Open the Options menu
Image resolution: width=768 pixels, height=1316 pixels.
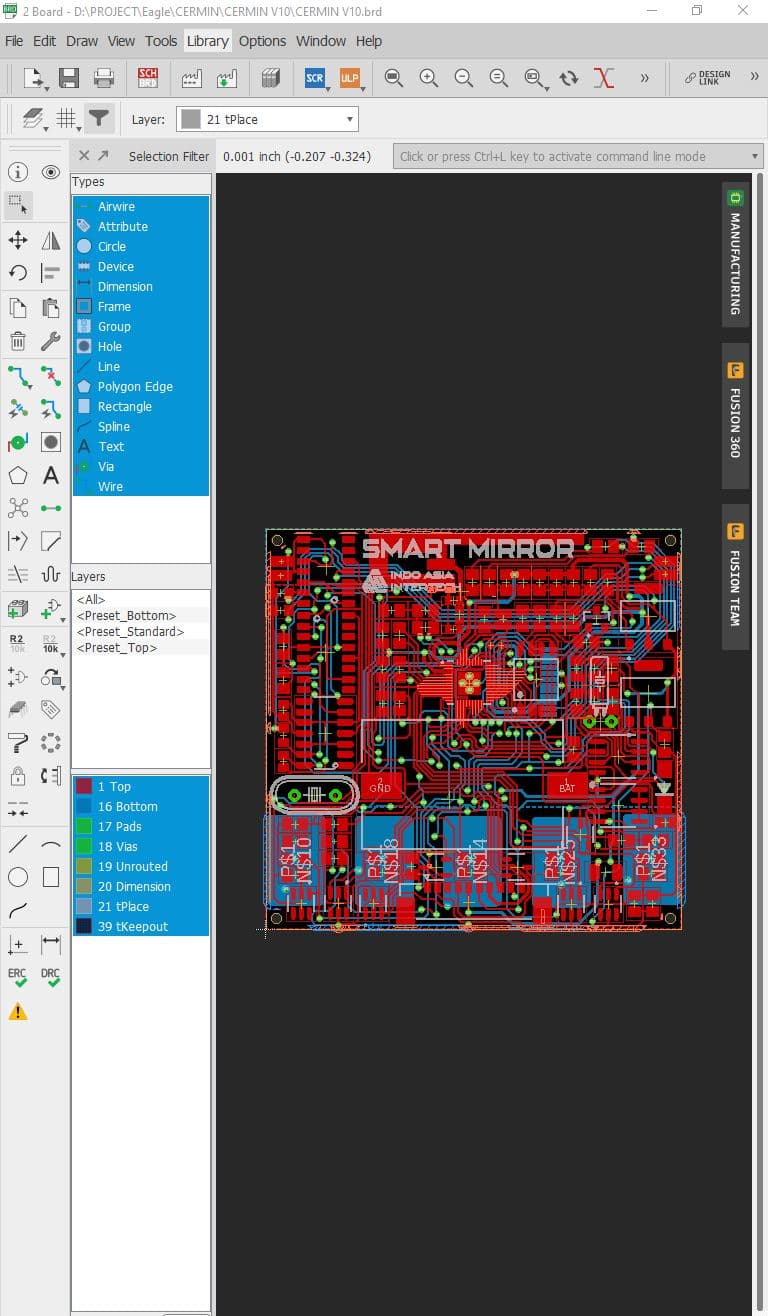(x=262, y=41)
